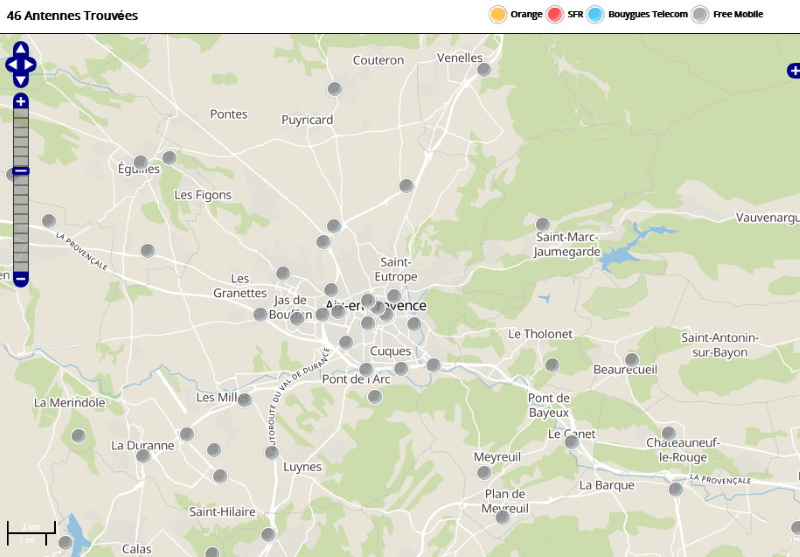Click the Free Mobile grey circle
The width and height of the screenshot is (800, 557).
[701, 14]
